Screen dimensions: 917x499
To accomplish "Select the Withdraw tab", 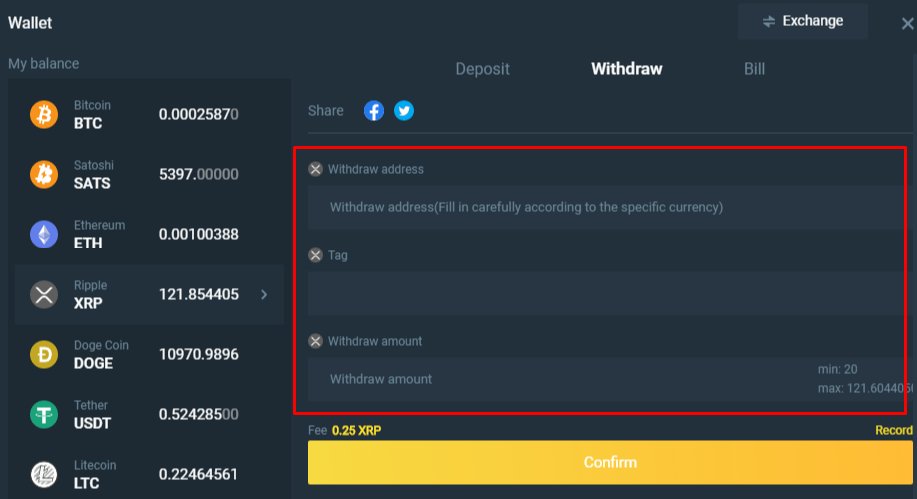I will click(627, 69).
